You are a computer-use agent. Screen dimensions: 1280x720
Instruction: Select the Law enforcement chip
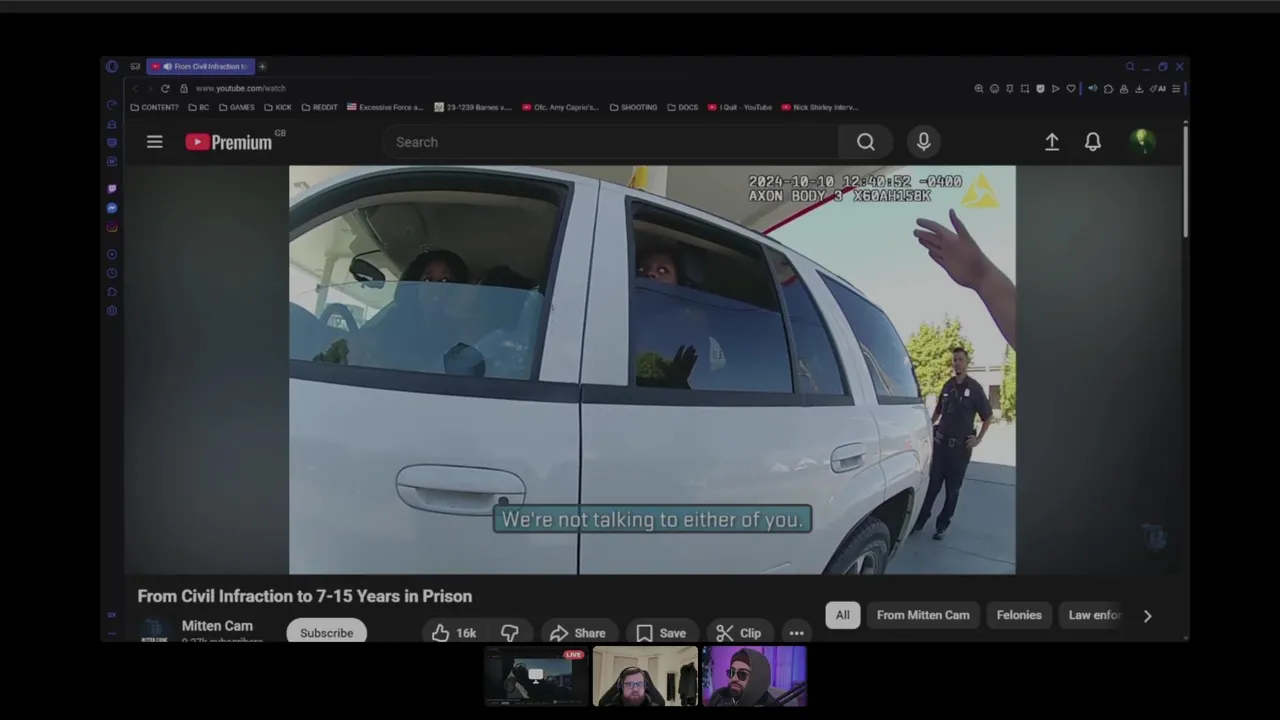tap(1094, 615)
